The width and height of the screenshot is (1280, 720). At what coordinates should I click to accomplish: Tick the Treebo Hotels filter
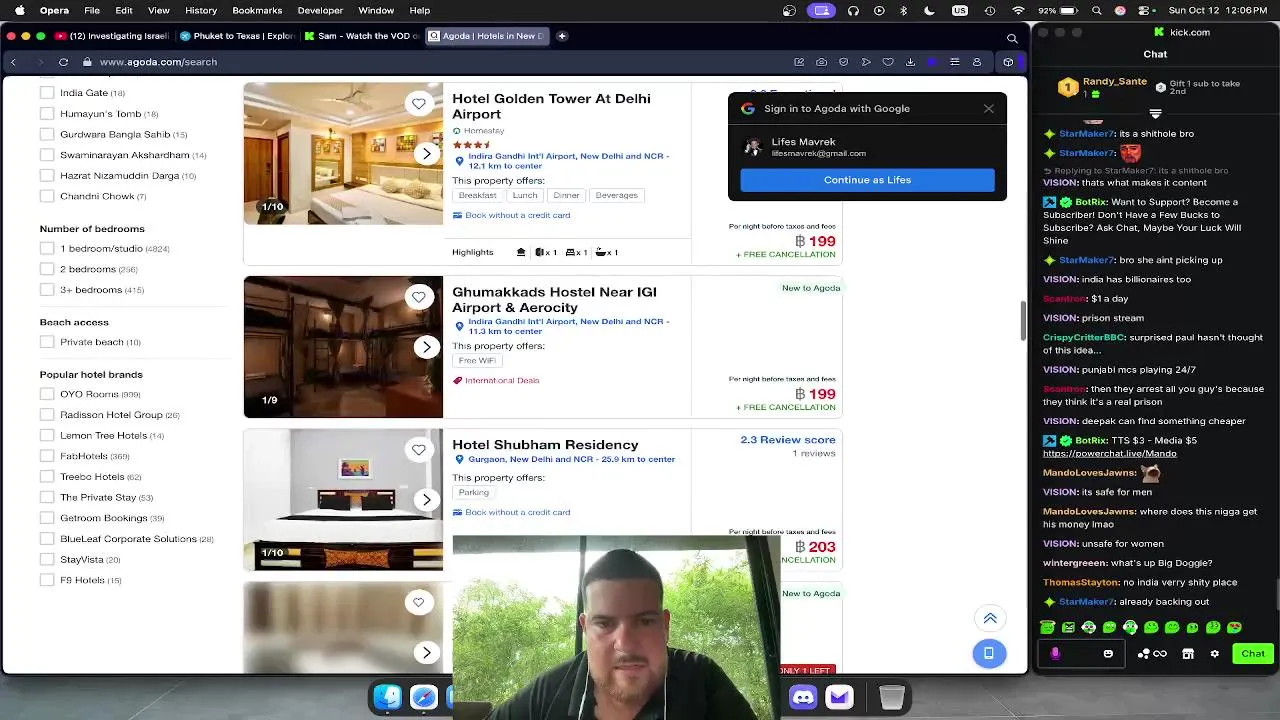pyautogui.click(x=47, y=476)
